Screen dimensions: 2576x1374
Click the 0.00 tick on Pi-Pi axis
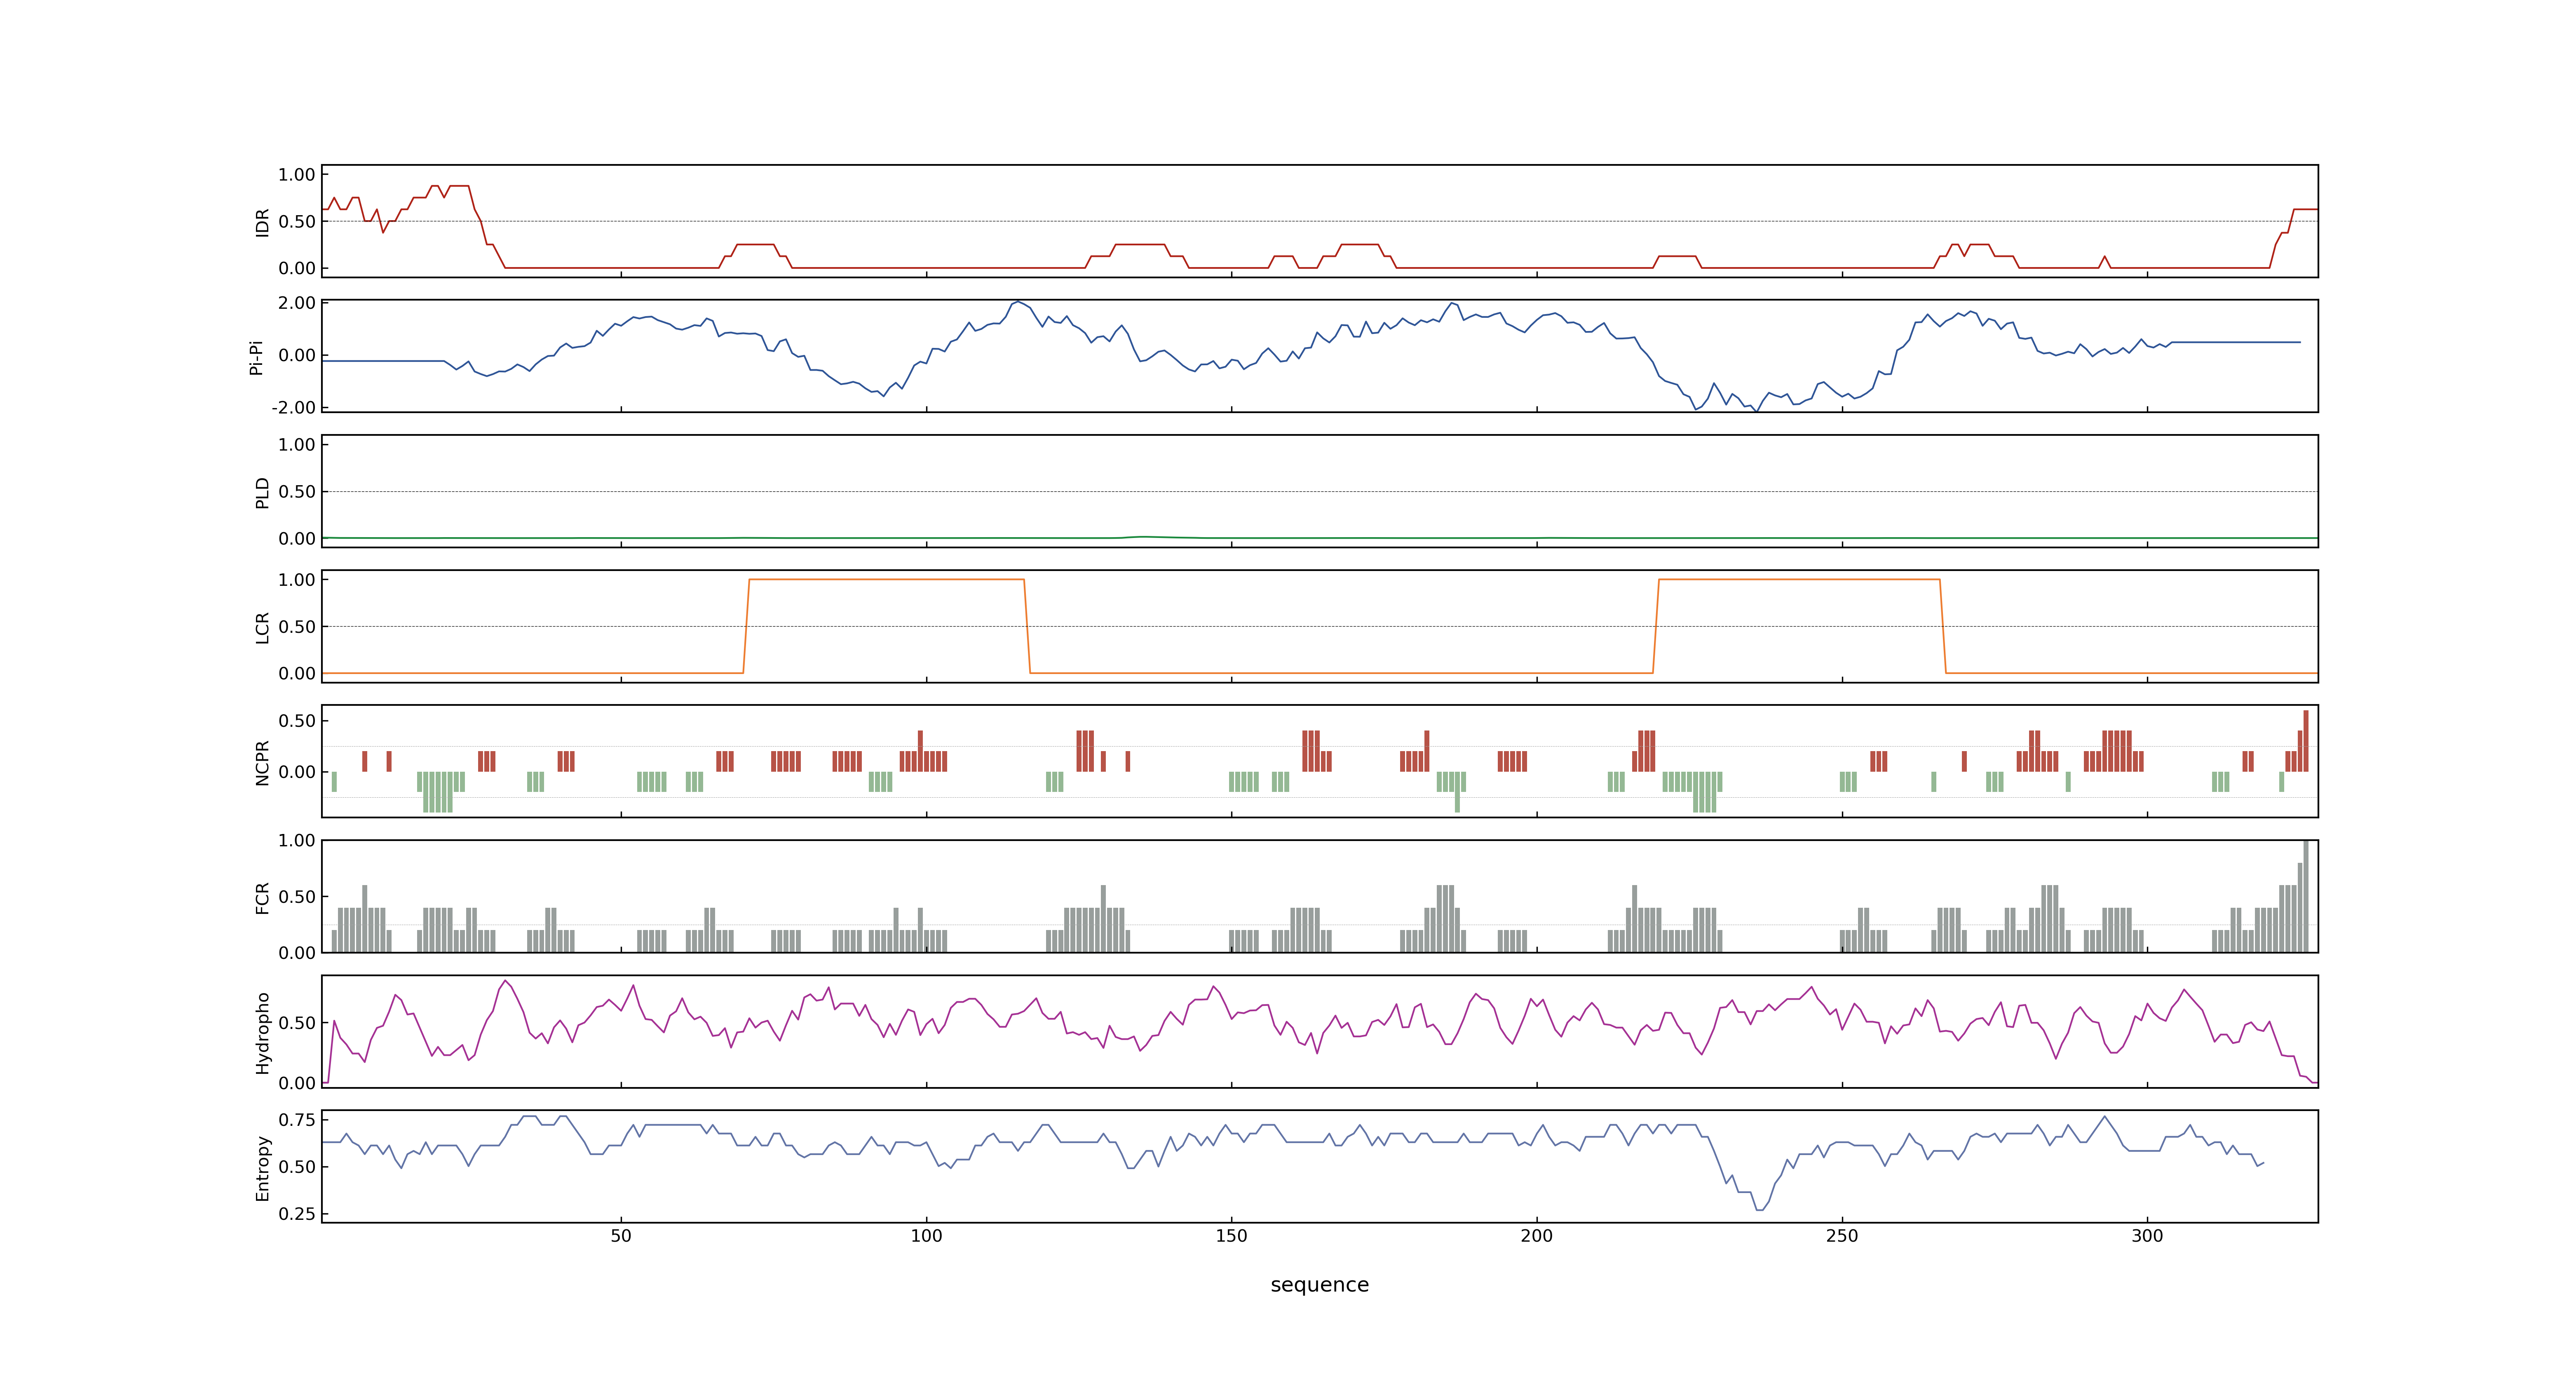click(297, 355)
